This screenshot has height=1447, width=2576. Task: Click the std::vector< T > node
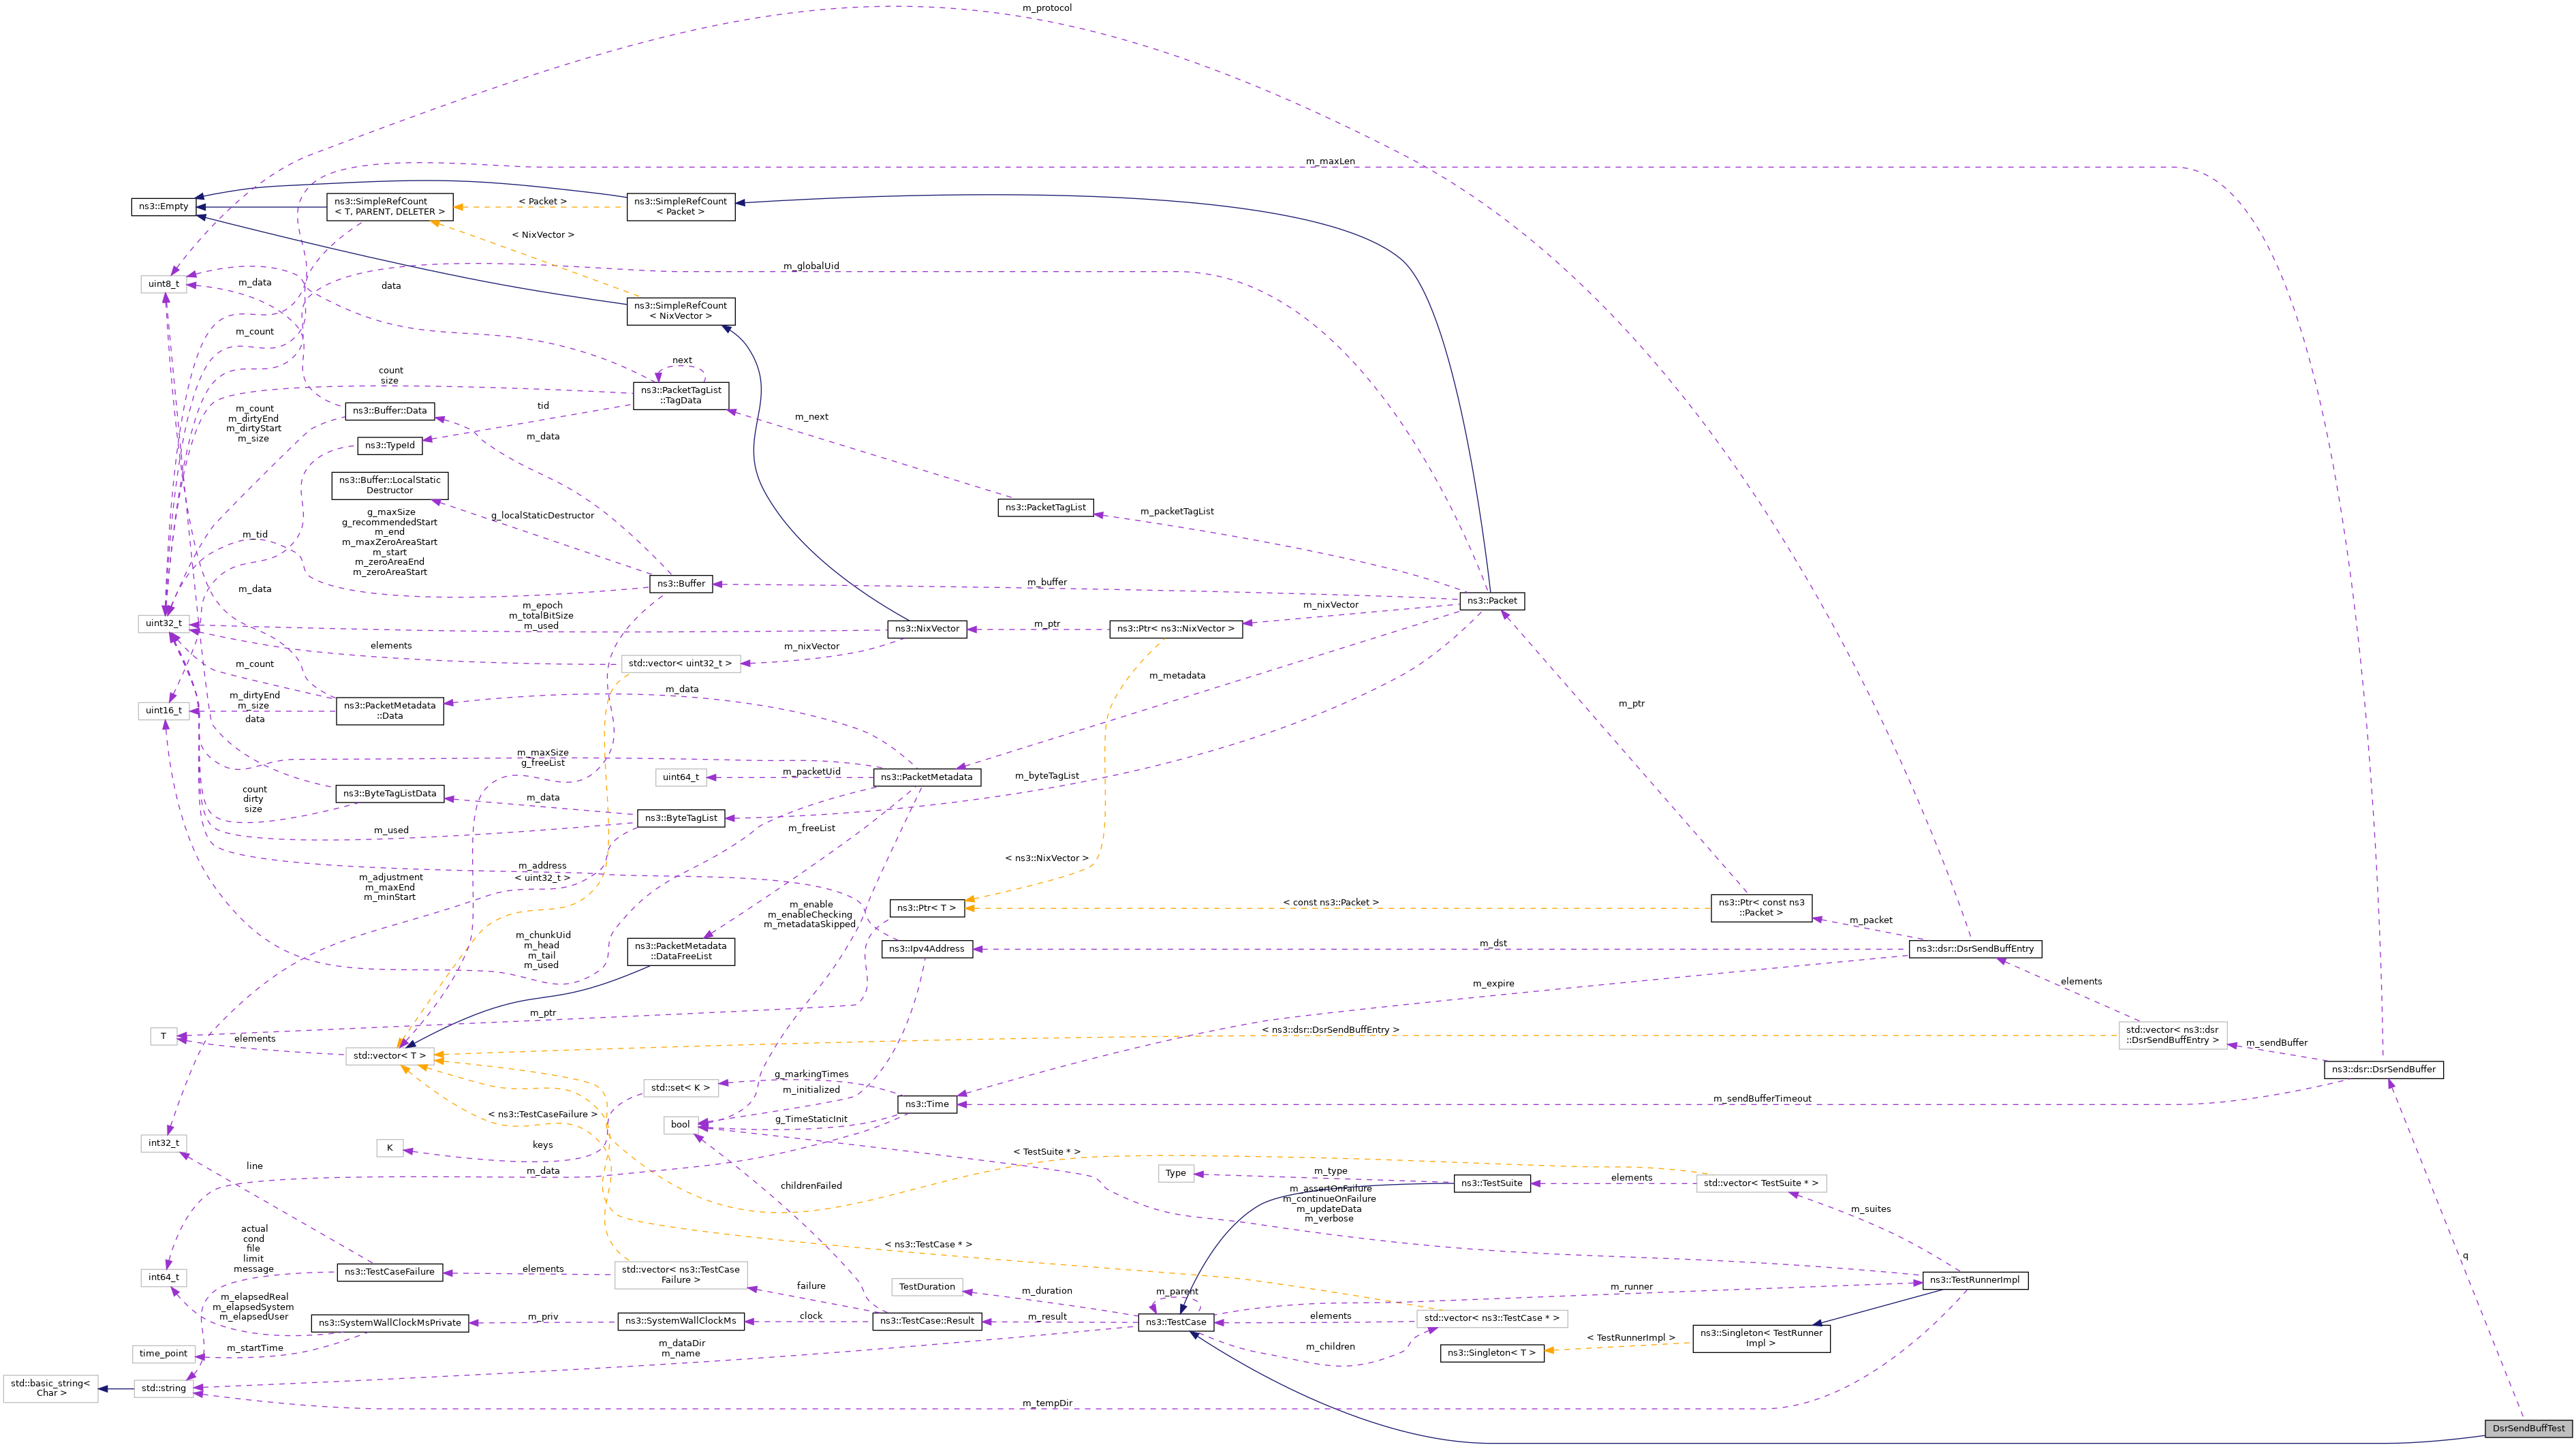[x=390, y=1056]
